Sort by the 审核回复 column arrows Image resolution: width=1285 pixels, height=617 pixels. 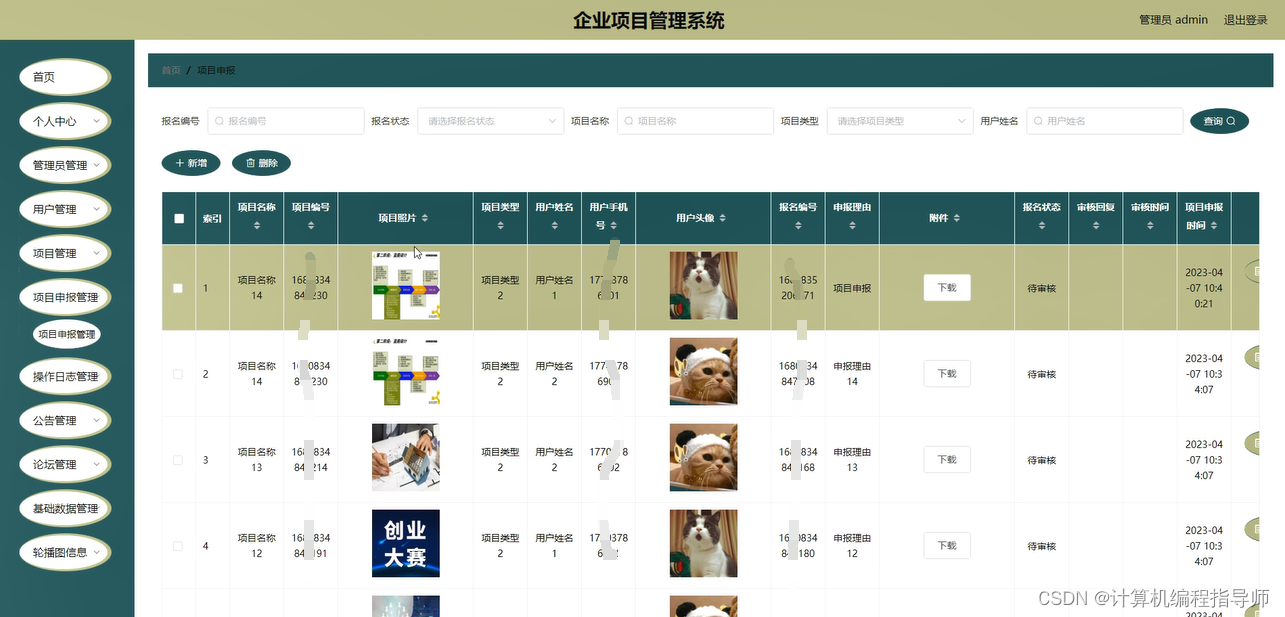(x=1095, y=226)
